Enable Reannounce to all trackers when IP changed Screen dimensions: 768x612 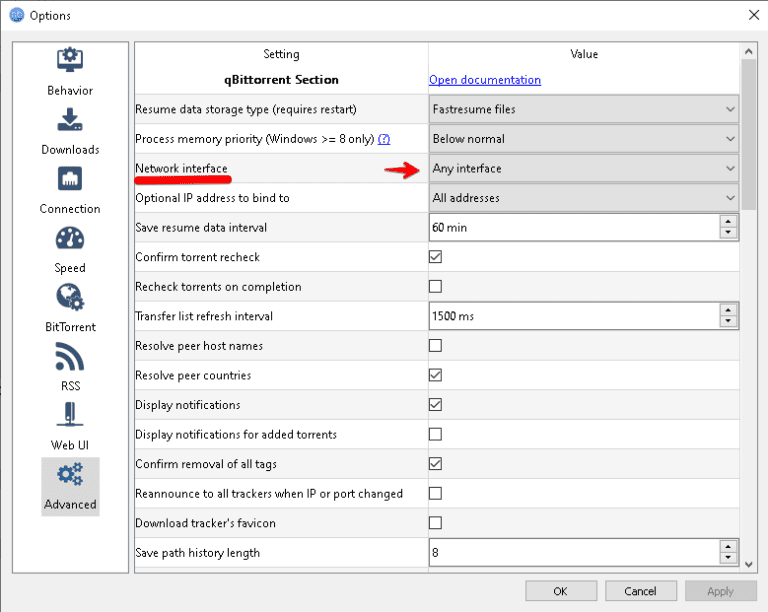[435, 494]
